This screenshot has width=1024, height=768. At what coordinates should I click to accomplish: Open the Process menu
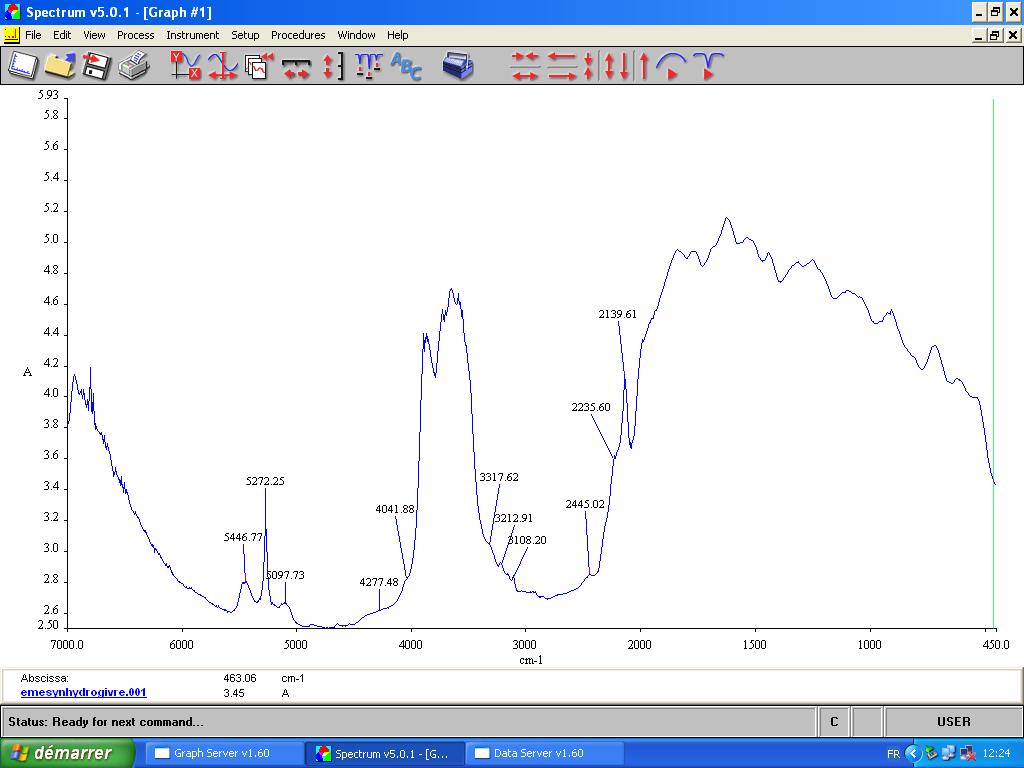coord(135,35)
